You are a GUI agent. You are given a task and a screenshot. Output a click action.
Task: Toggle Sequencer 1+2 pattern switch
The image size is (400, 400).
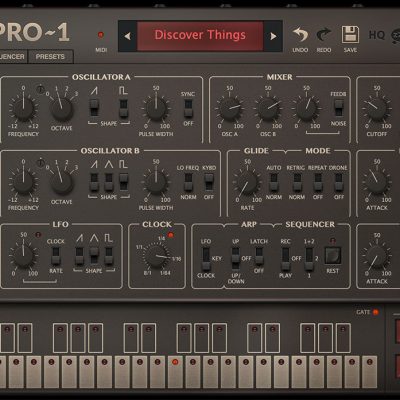click(309, 259)
